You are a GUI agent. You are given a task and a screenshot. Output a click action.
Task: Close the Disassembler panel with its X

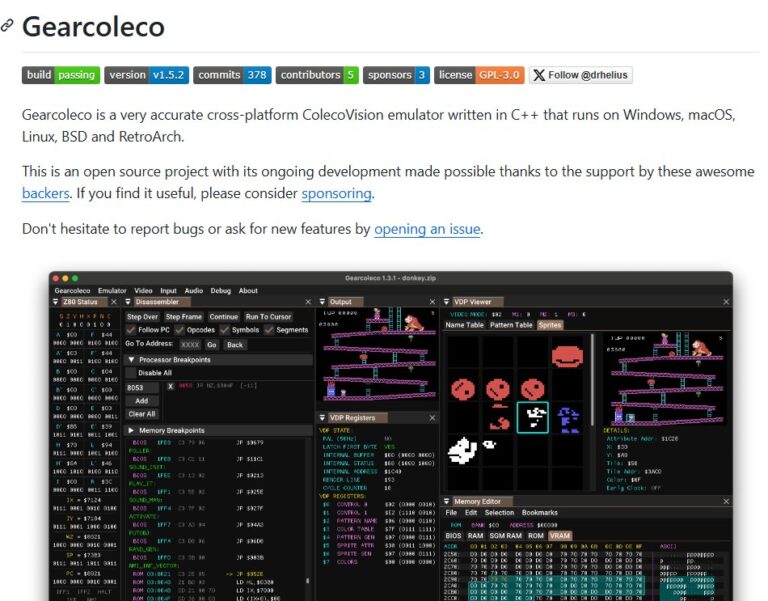point(308,302)
